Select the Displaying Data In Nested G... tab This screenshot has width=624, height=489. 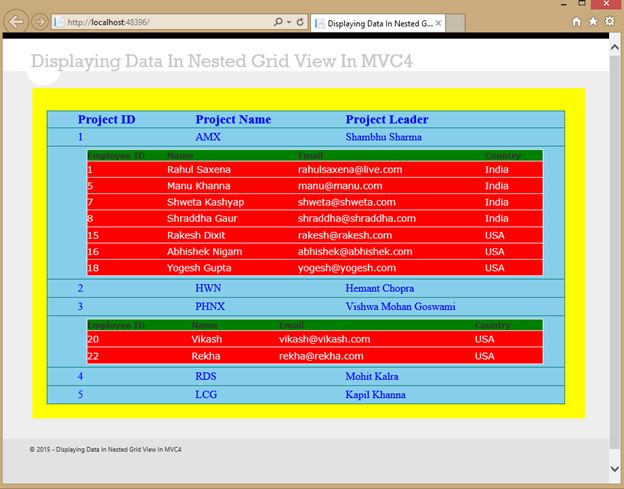click(378, 23)
